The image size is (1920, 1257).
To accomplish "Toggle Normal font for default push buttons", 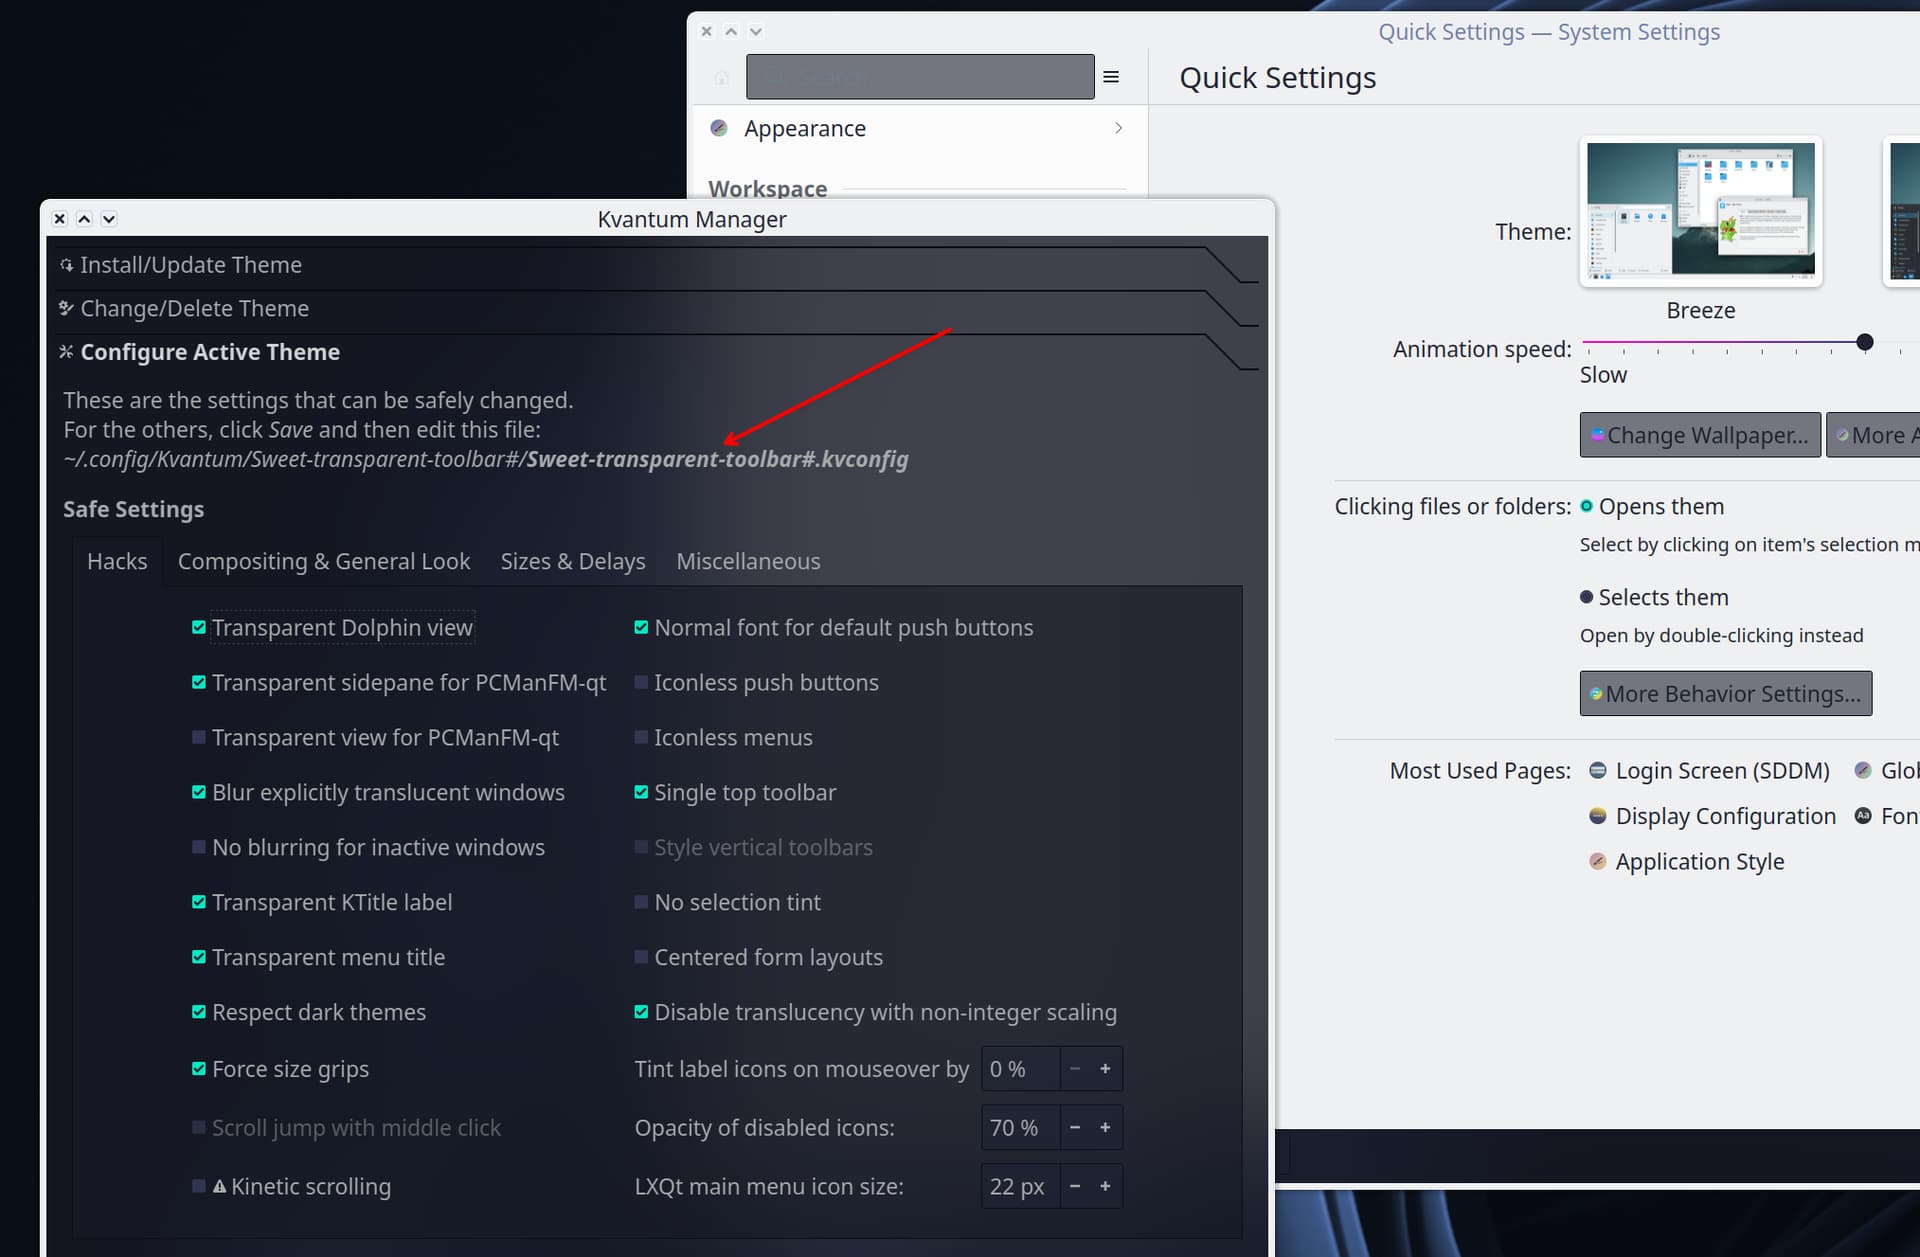I will click(x=641, y=627).
